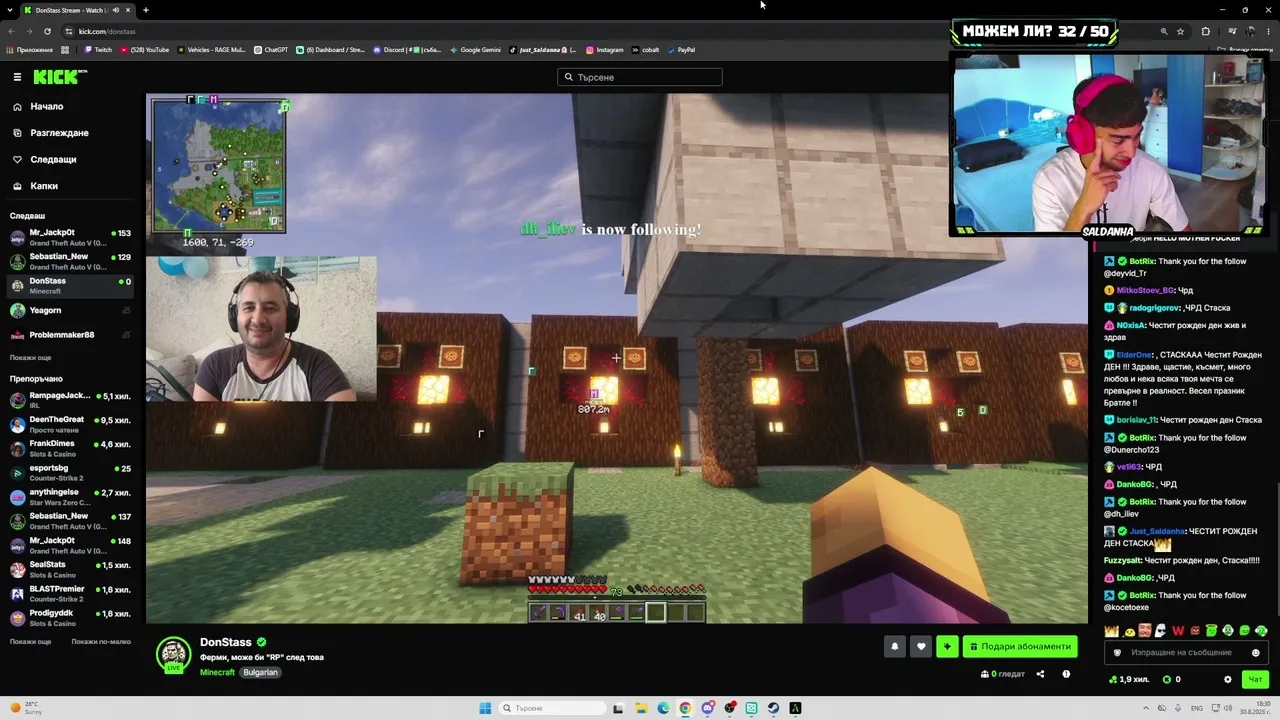Open the first Mr_JackpOt channel in Следващи list

(x=70, y=237)
